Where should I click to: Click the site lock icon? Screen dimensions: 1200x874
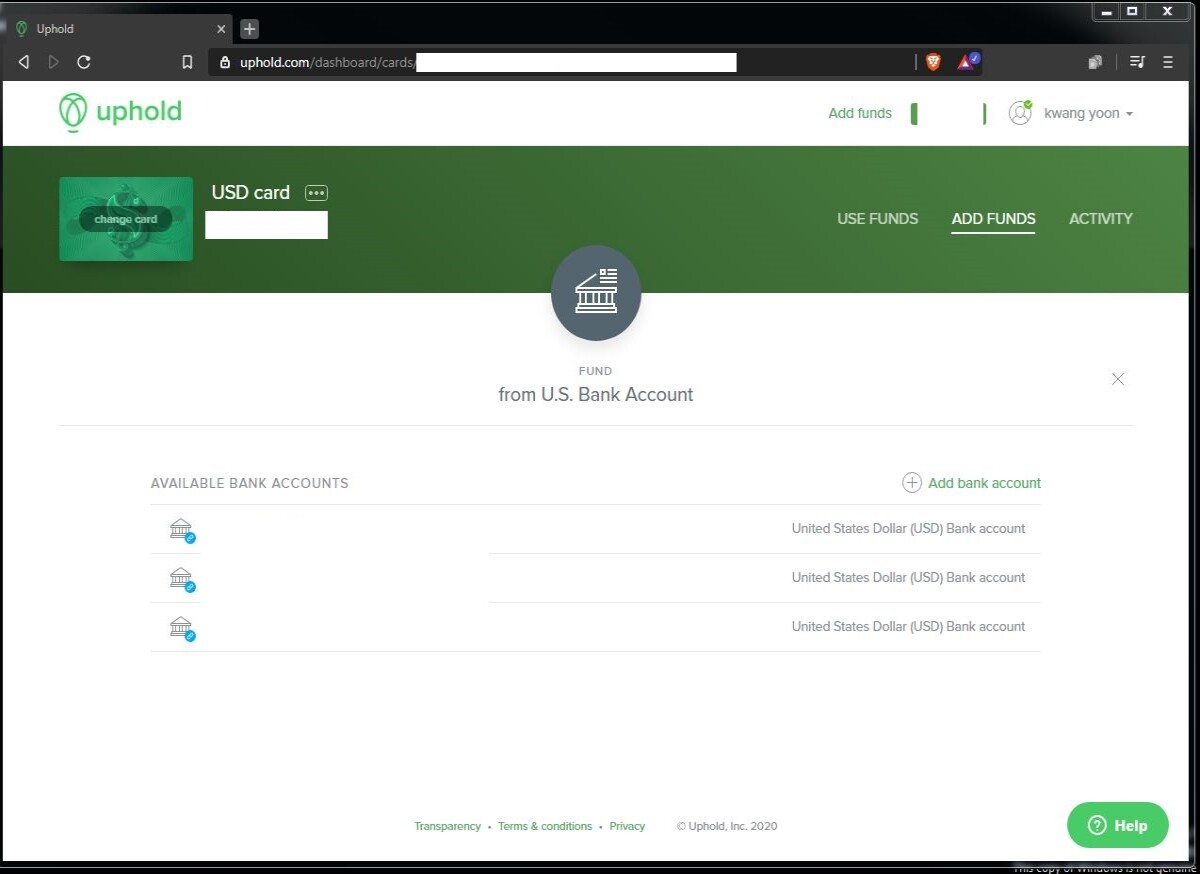click(x=225, y=62)
